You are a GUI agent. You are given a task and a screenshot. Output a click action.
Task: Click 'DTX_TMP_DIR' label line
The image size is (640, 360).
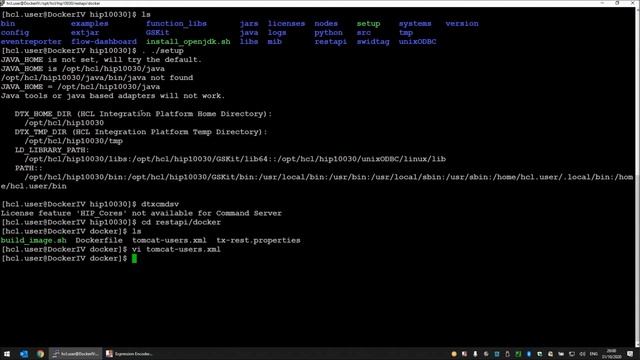pos(141,132)
